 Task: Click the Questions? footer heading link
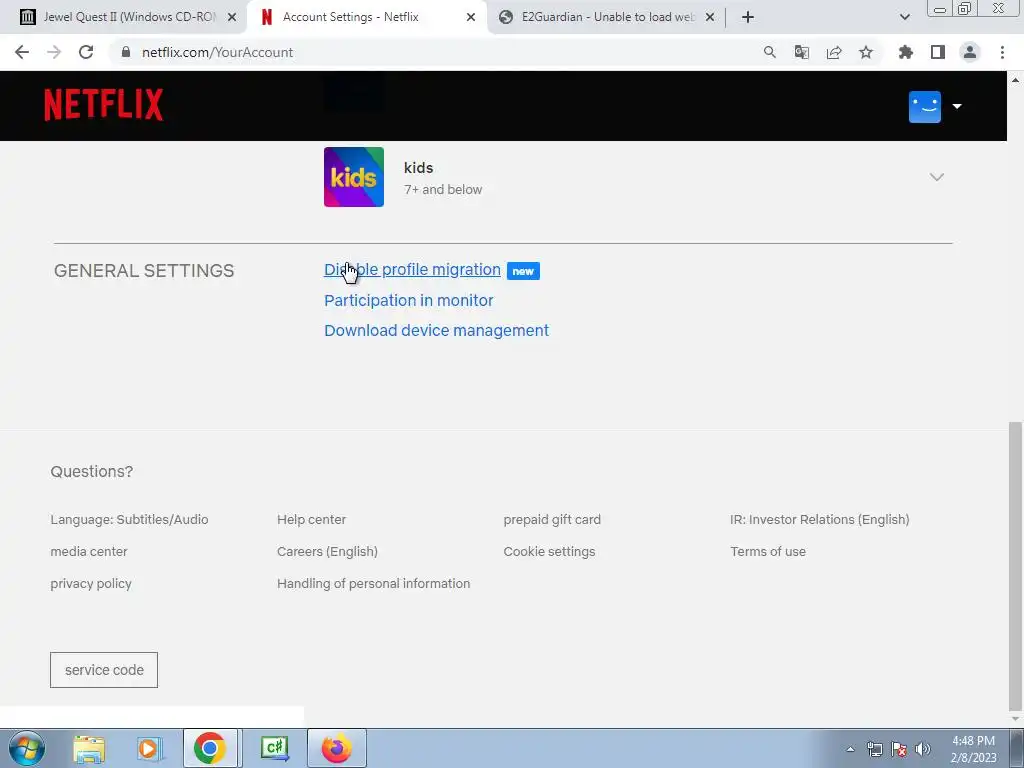click(x=91, y=472)
